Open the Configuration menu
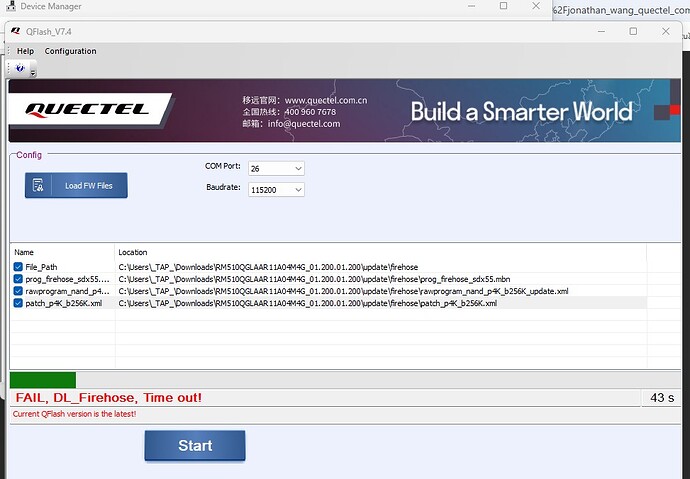 (70, 51)
